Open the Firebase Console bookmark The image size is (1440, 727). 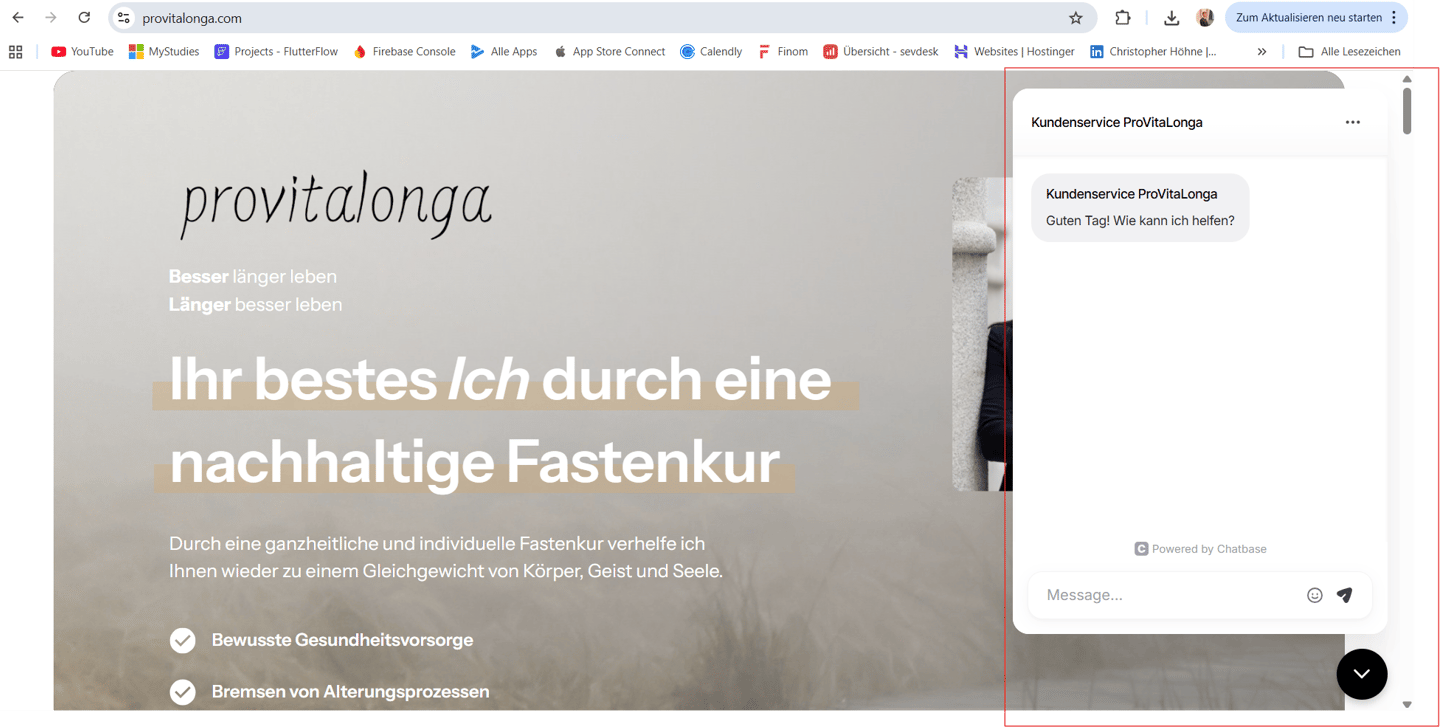point(404,52)
